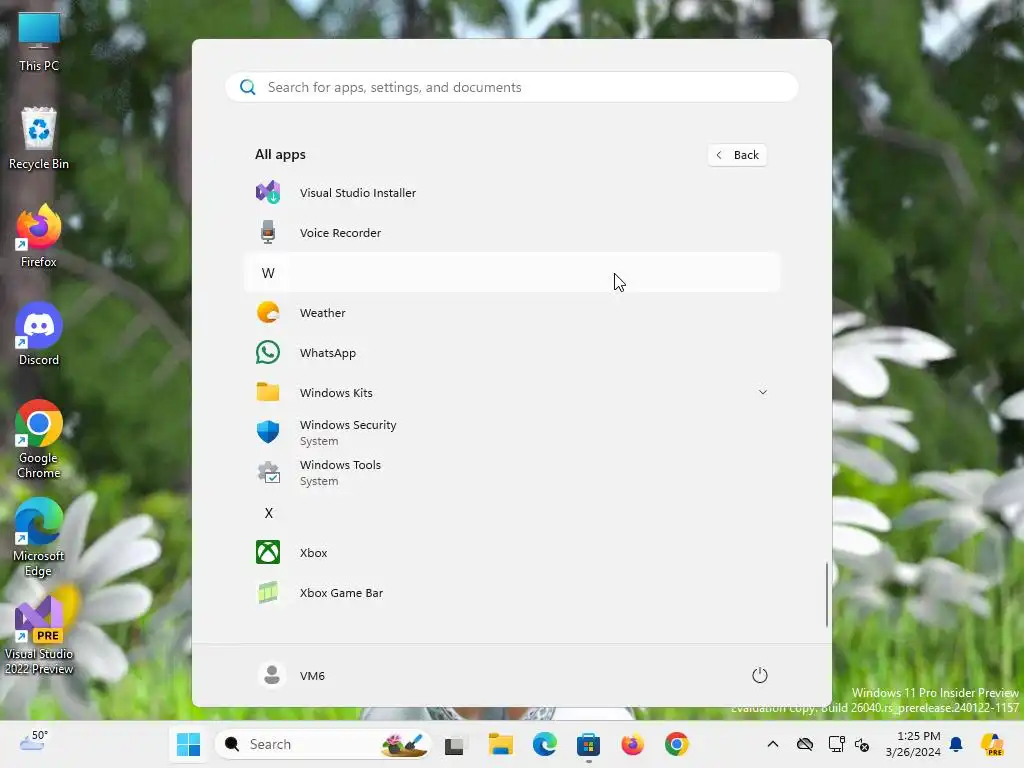Go Back from All apps
Image resolution: width=1024 pixels, height=768 pixels.
point(737,155)
